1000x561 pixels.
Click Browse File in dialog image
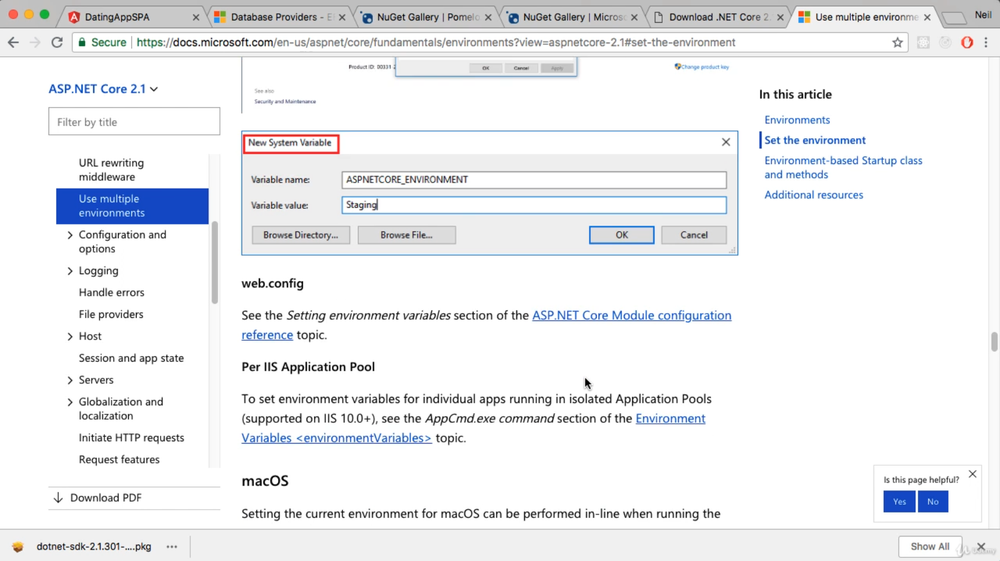(406, 235)
